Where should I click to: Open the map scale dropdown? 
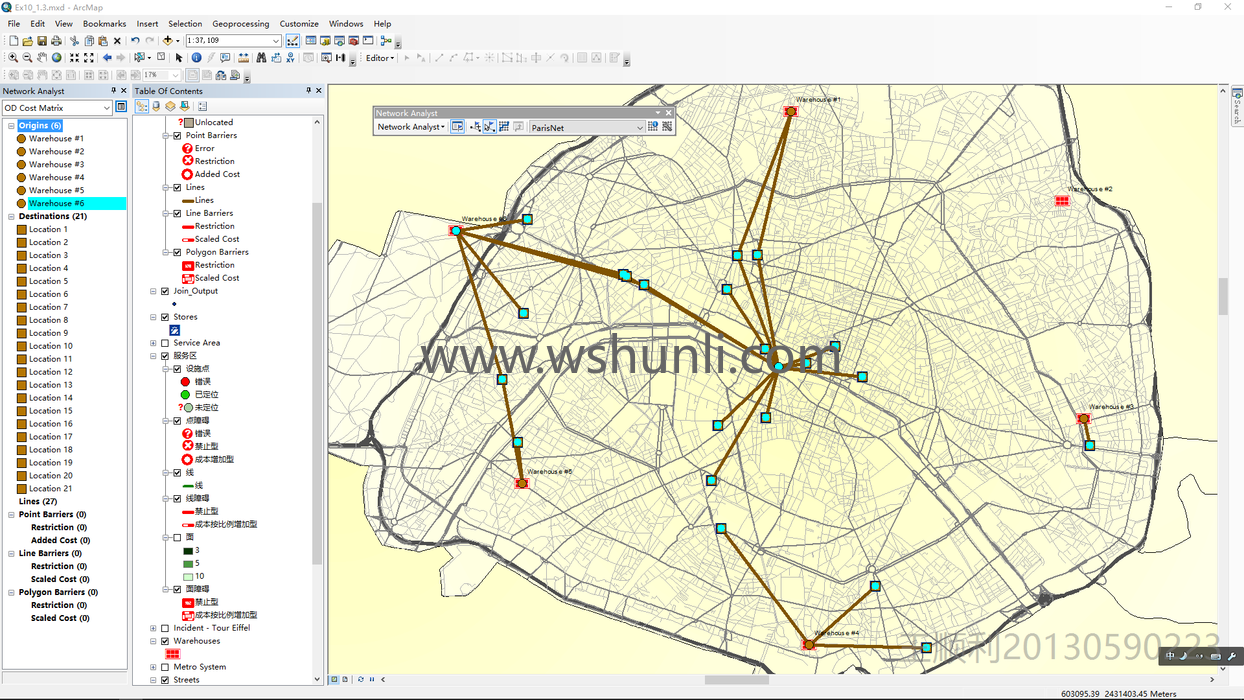276,41
